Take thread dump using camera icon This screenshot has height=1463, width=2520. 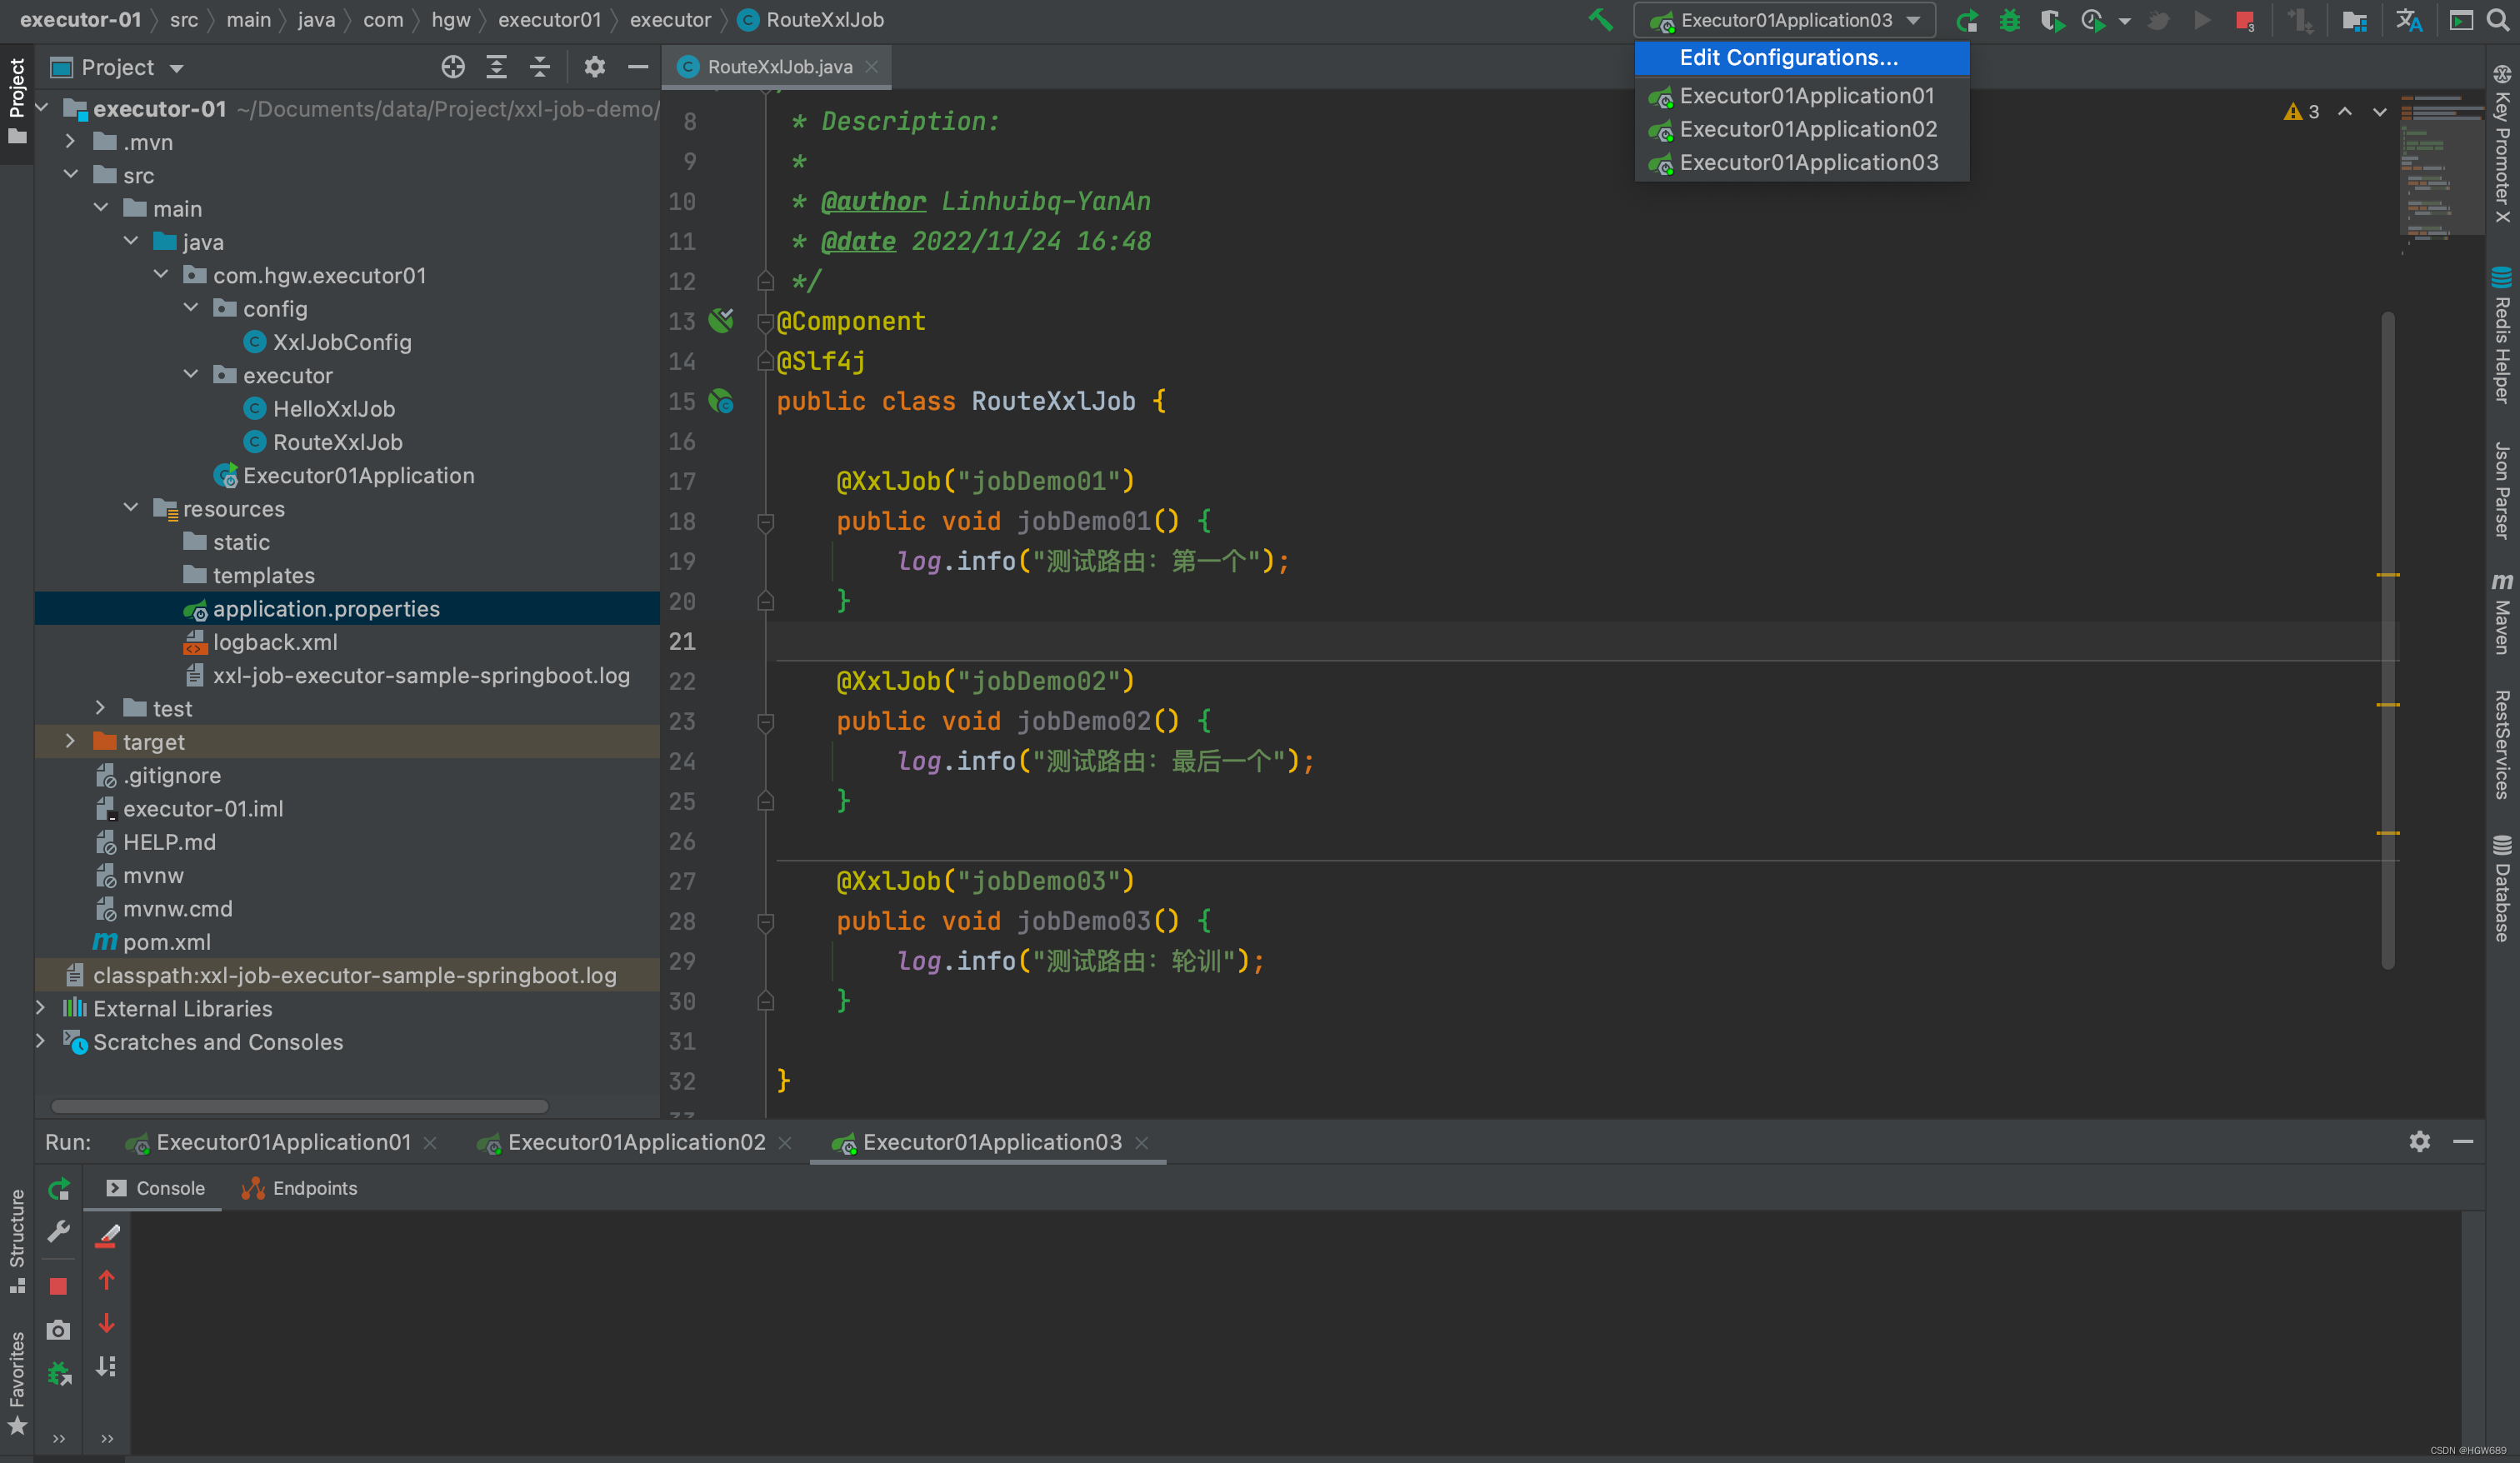pyautogui.click(x=58, y=1330)
